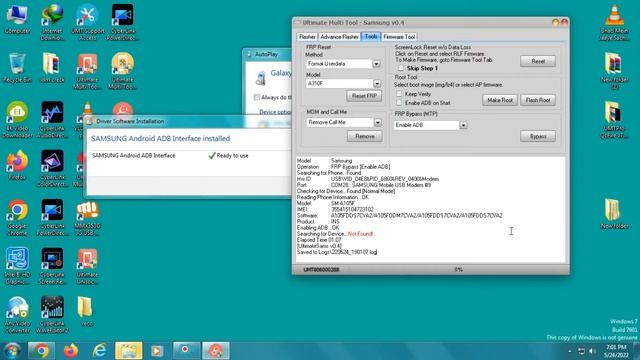The height and width of the screenshot is (360, 640).
Task: Click the 'Saved to Logs' log line
Action: pos(337,252)
